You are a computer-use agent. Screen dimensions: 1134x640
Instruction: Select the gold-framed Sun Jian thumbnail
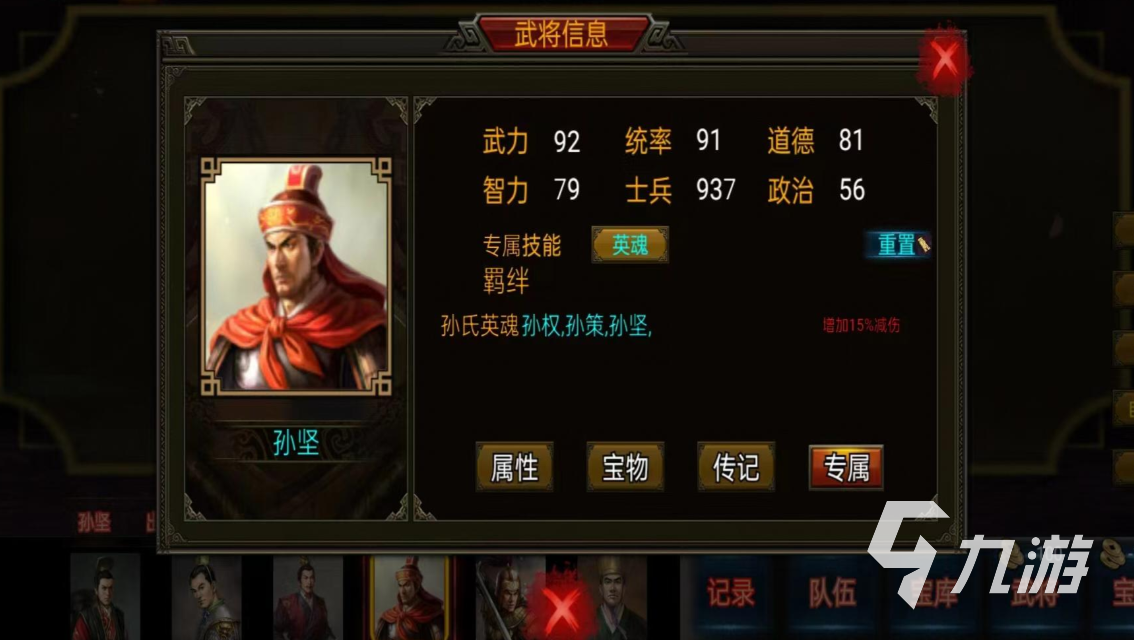[x=410, y=597]
